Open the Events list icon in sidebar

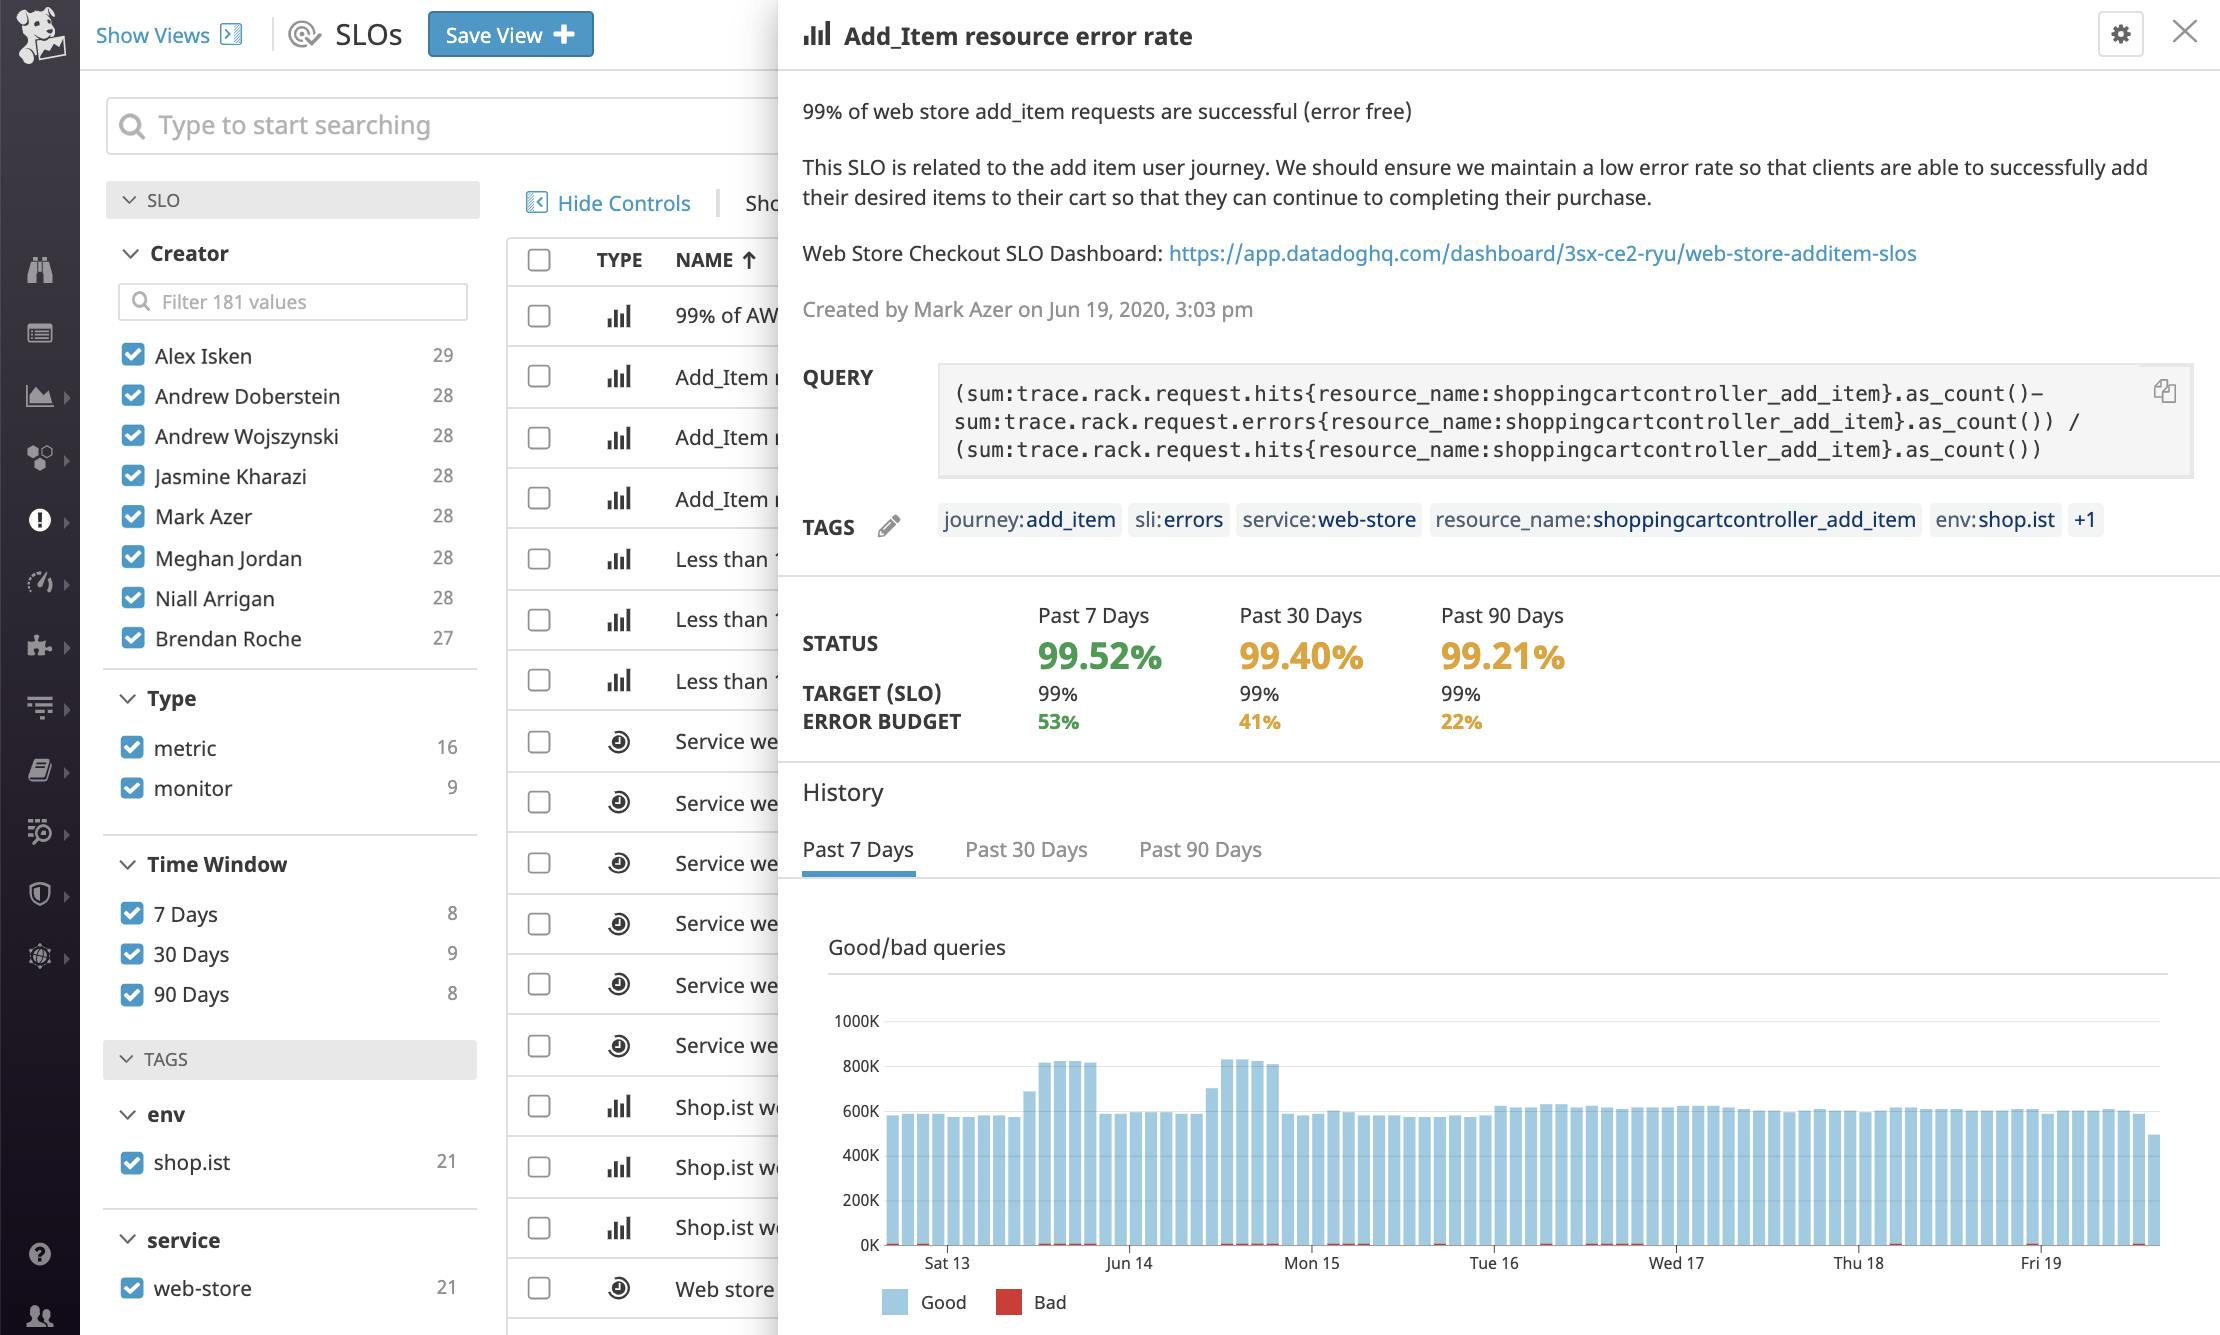tap(40, 333)
